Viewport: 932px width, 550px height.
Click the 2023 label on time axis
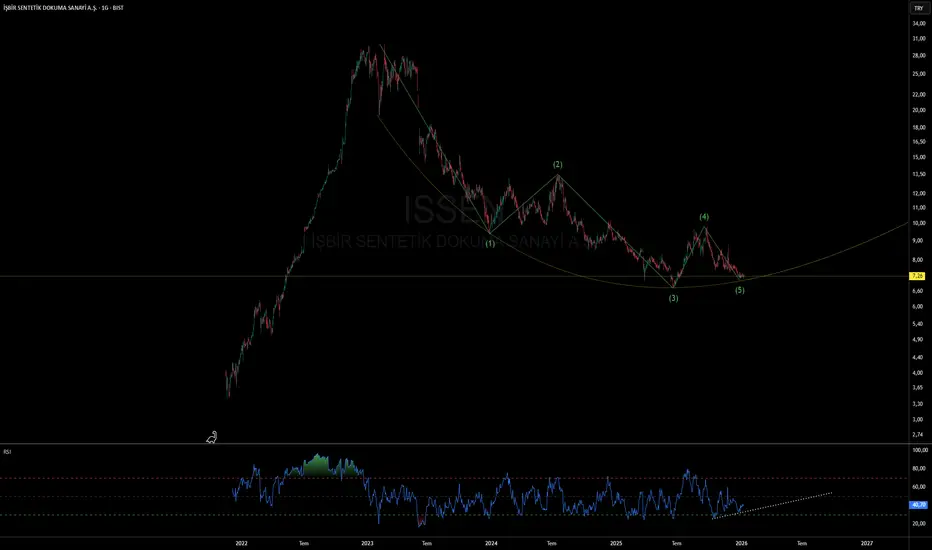(x=367, y=543)
